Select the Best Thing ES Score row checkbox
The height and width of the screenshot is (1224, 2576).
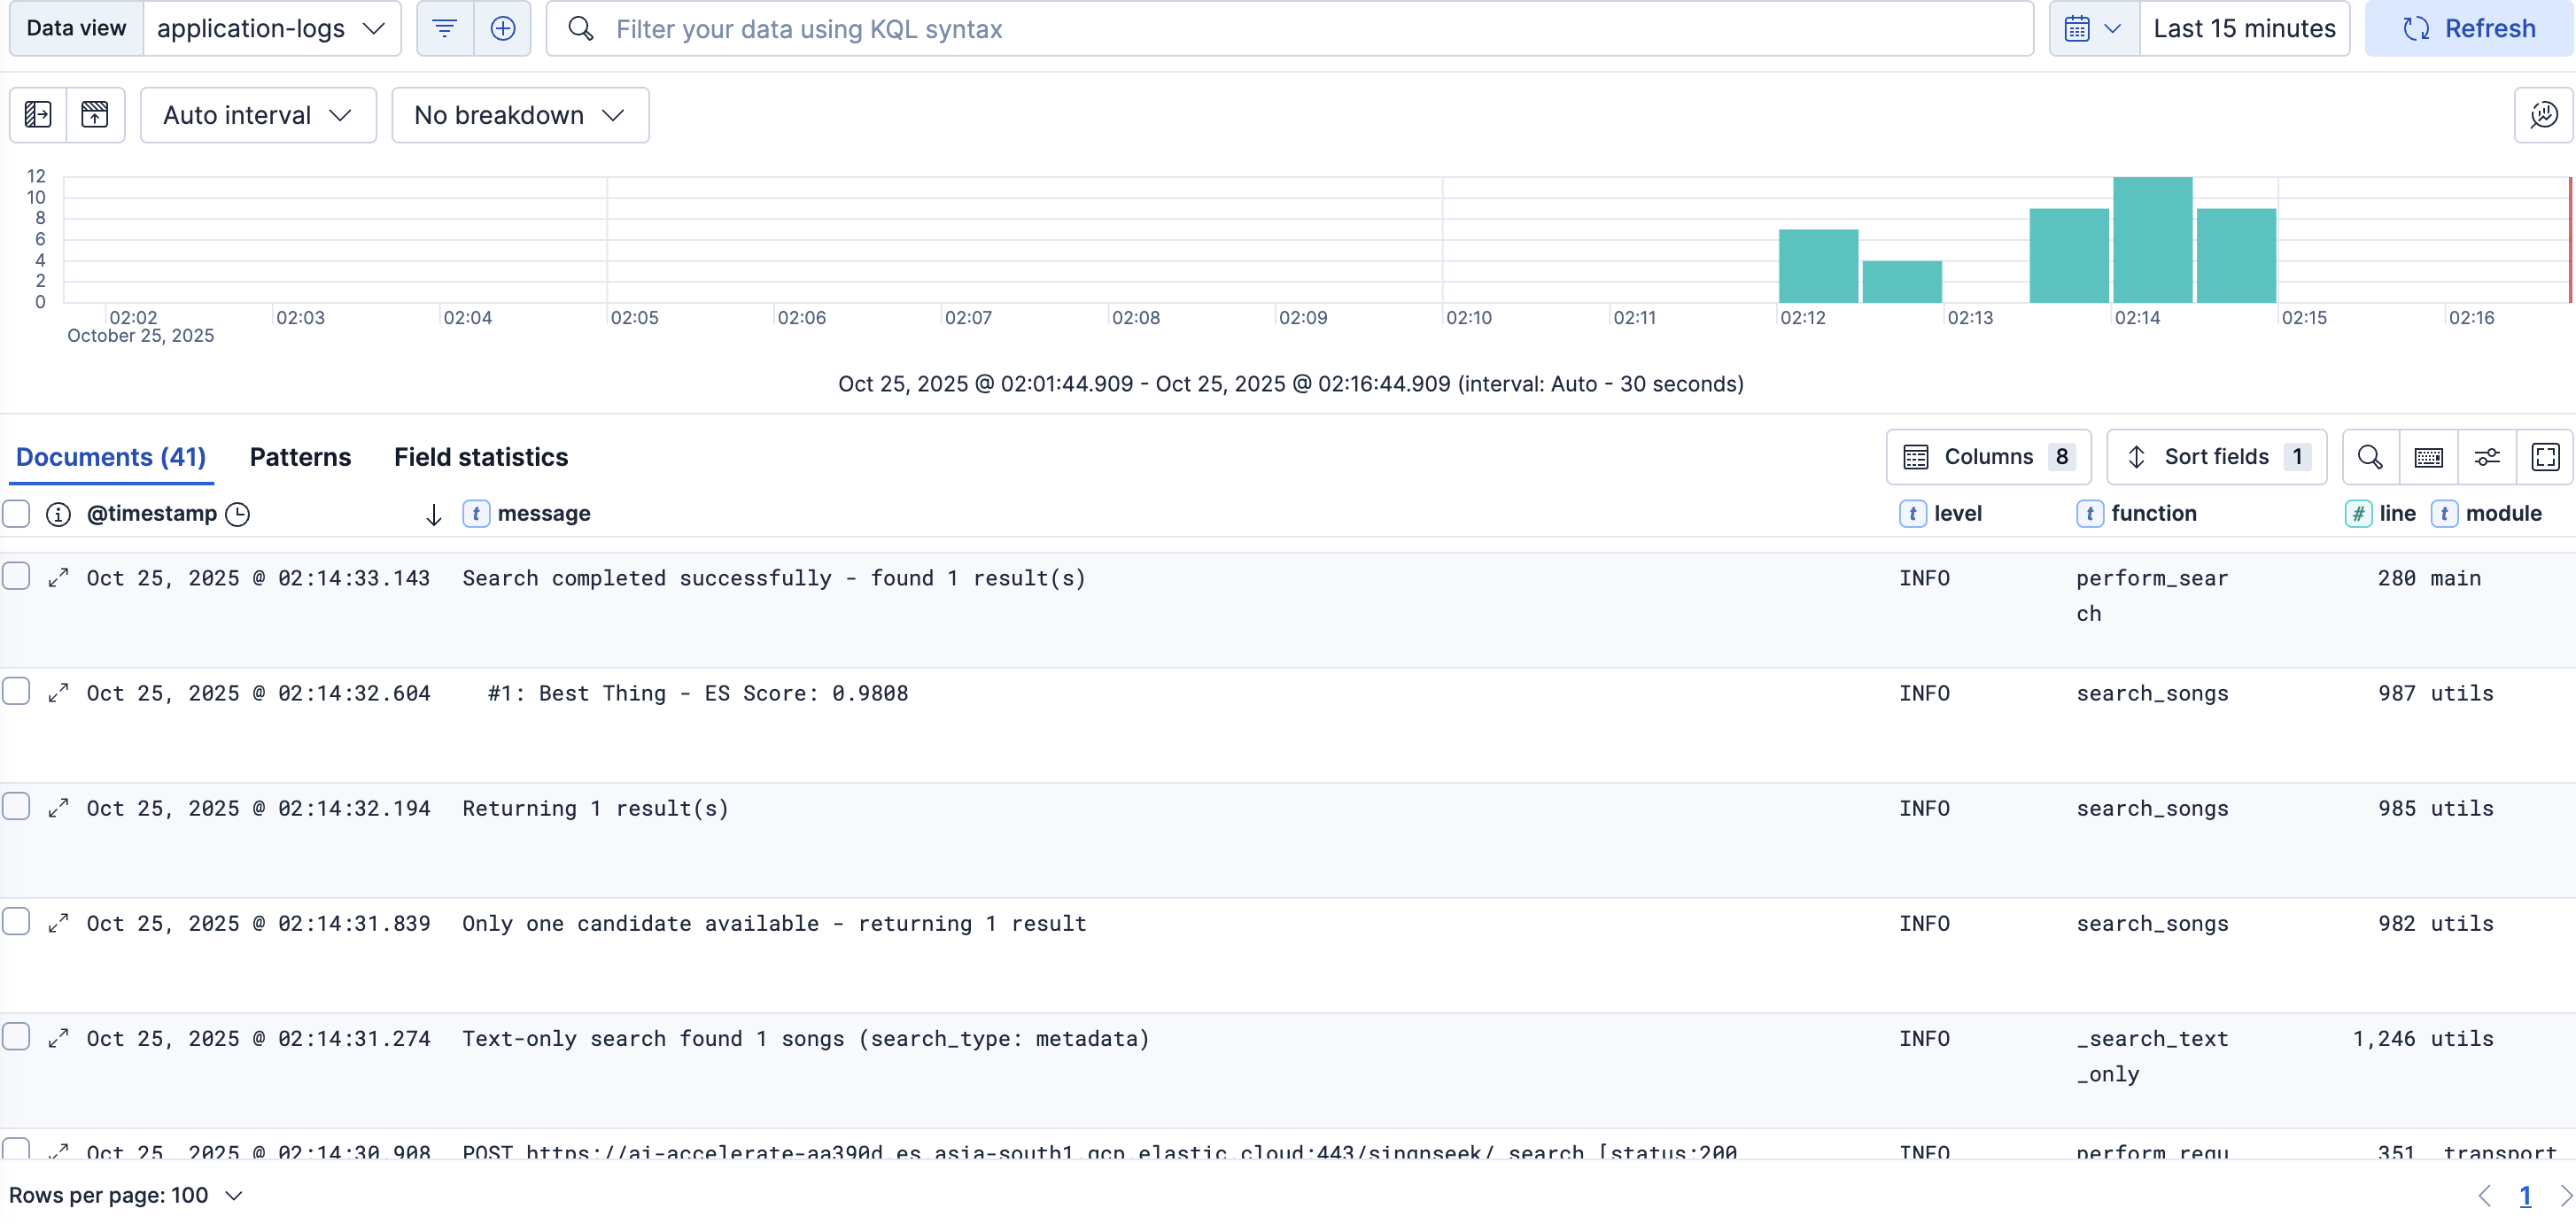[x=16, y=692]
